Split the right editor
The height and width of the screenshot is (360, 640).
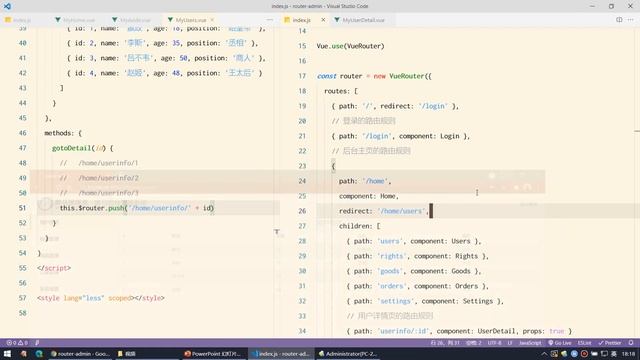click(x=619, y=20)
